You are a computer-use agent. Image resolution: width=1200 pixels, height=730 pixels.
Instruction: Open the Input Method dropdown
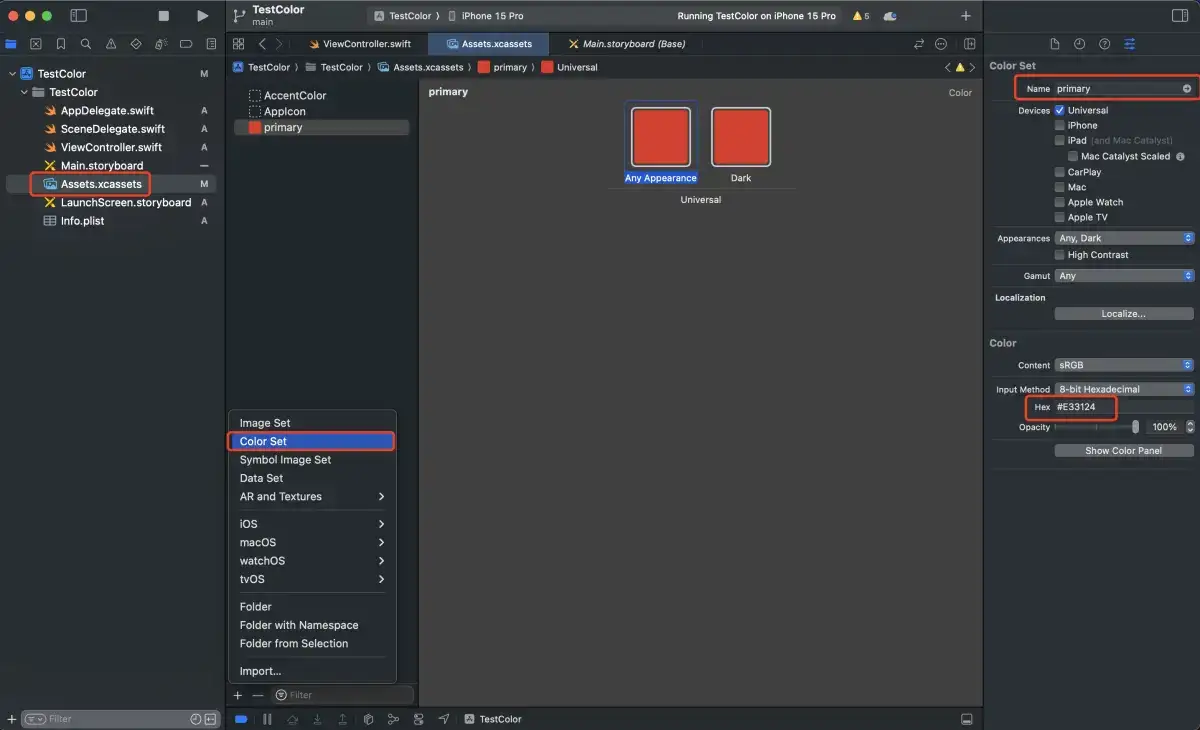click(1123, 389)
